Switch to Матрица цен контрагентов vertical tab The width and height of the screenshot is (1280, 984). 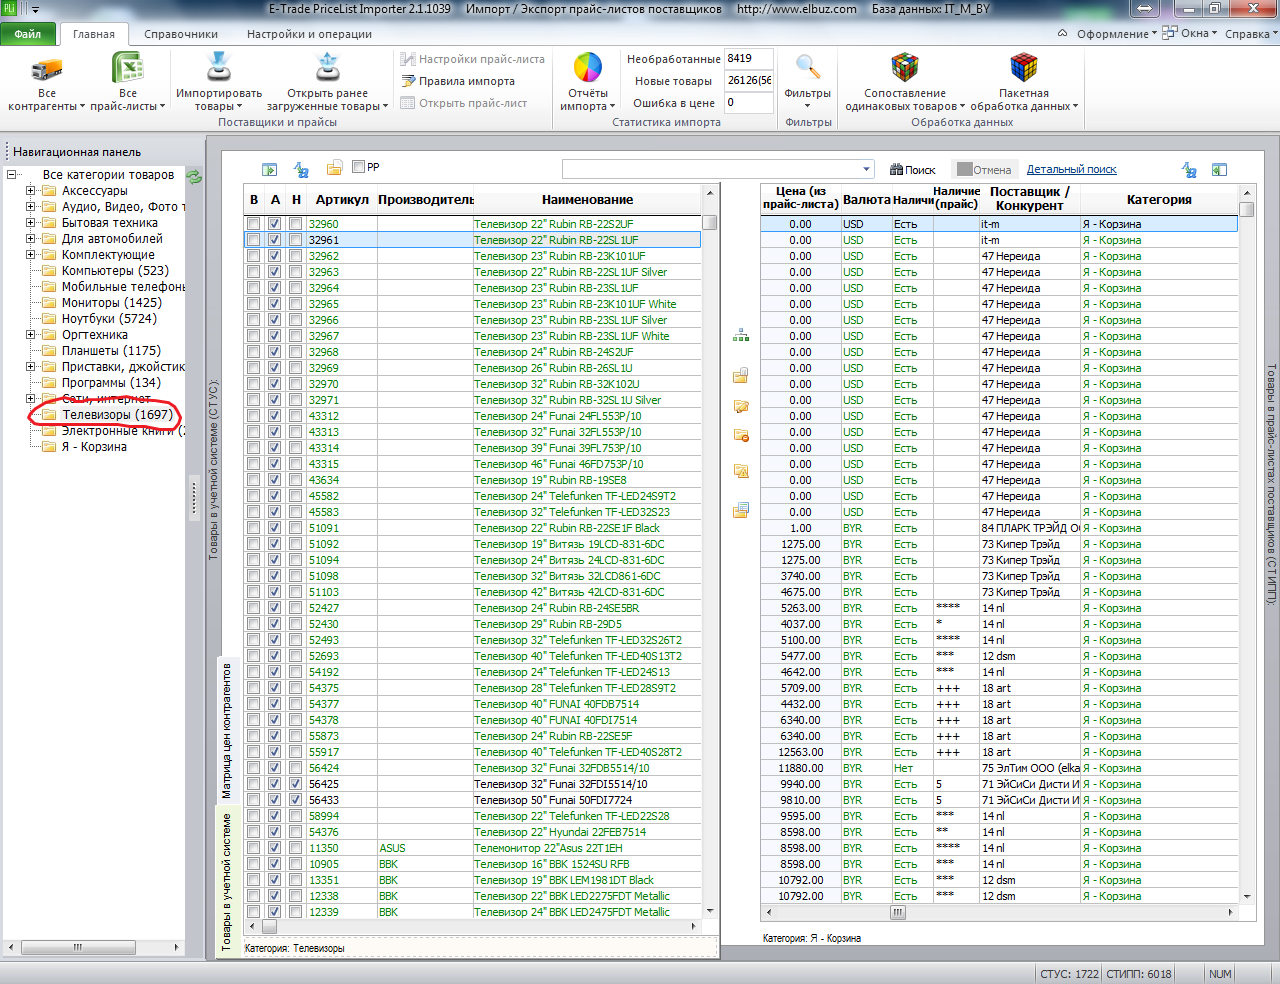tap(227, 730)
